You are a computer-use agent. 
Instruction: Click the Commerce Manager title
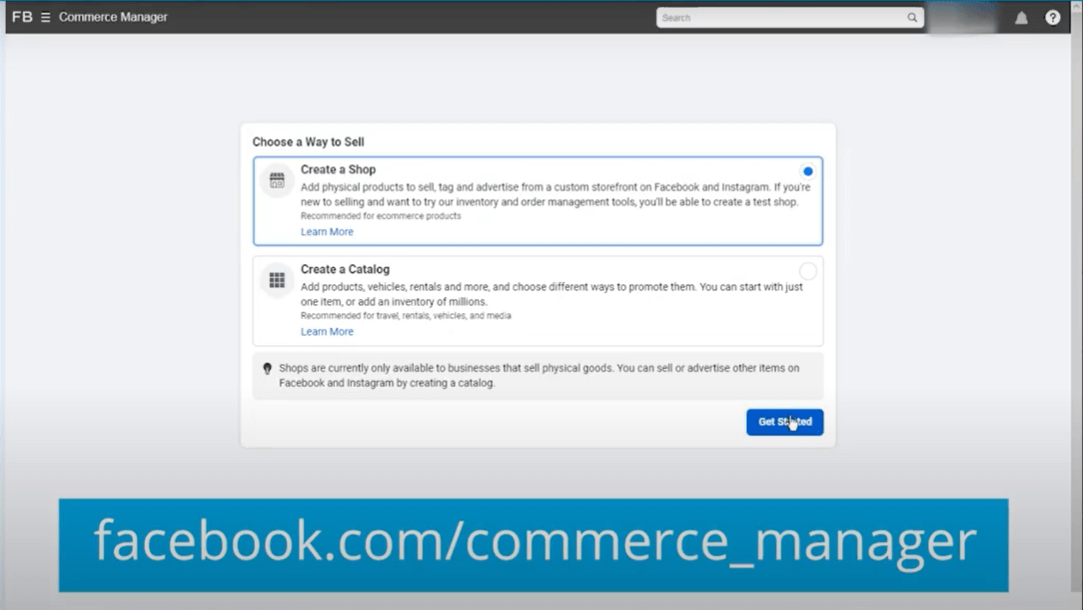[113, 17]
